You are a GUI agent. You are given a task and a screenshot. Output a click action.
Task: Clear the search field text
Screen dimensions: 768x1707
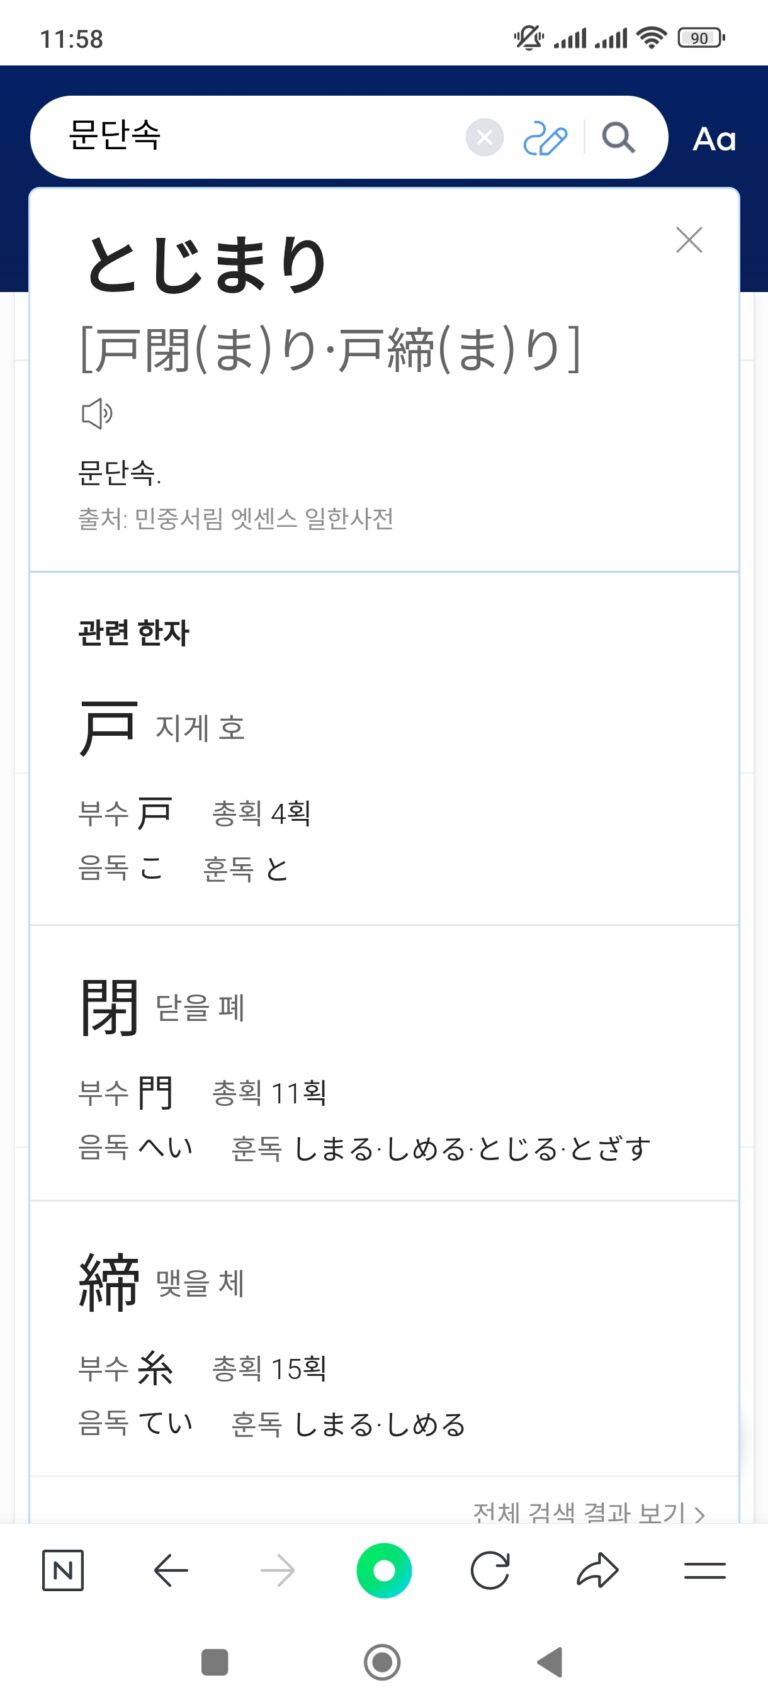[484, 137]
